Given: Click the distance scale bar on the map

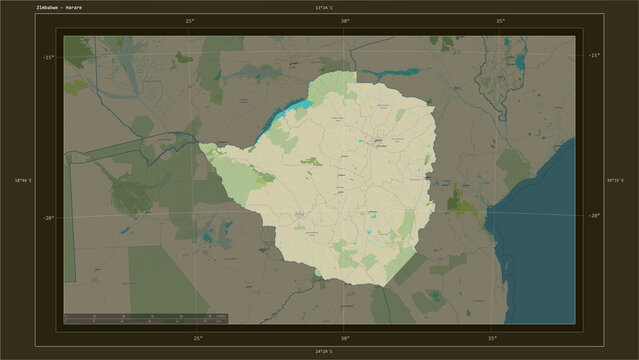Looking at the screenshot, I should [x=146, y=319].
